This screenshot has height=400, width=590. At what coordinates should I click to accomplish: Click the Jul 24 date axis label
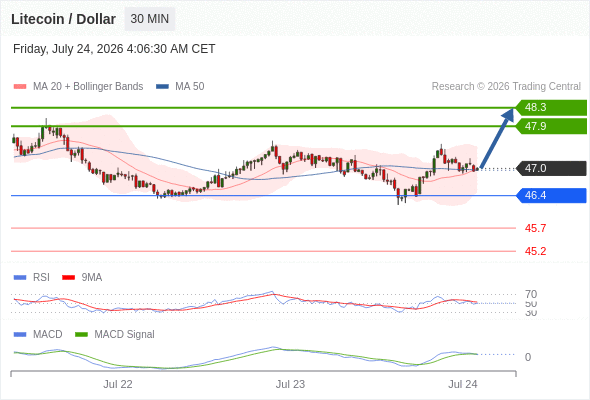click(x=462, y=384)
